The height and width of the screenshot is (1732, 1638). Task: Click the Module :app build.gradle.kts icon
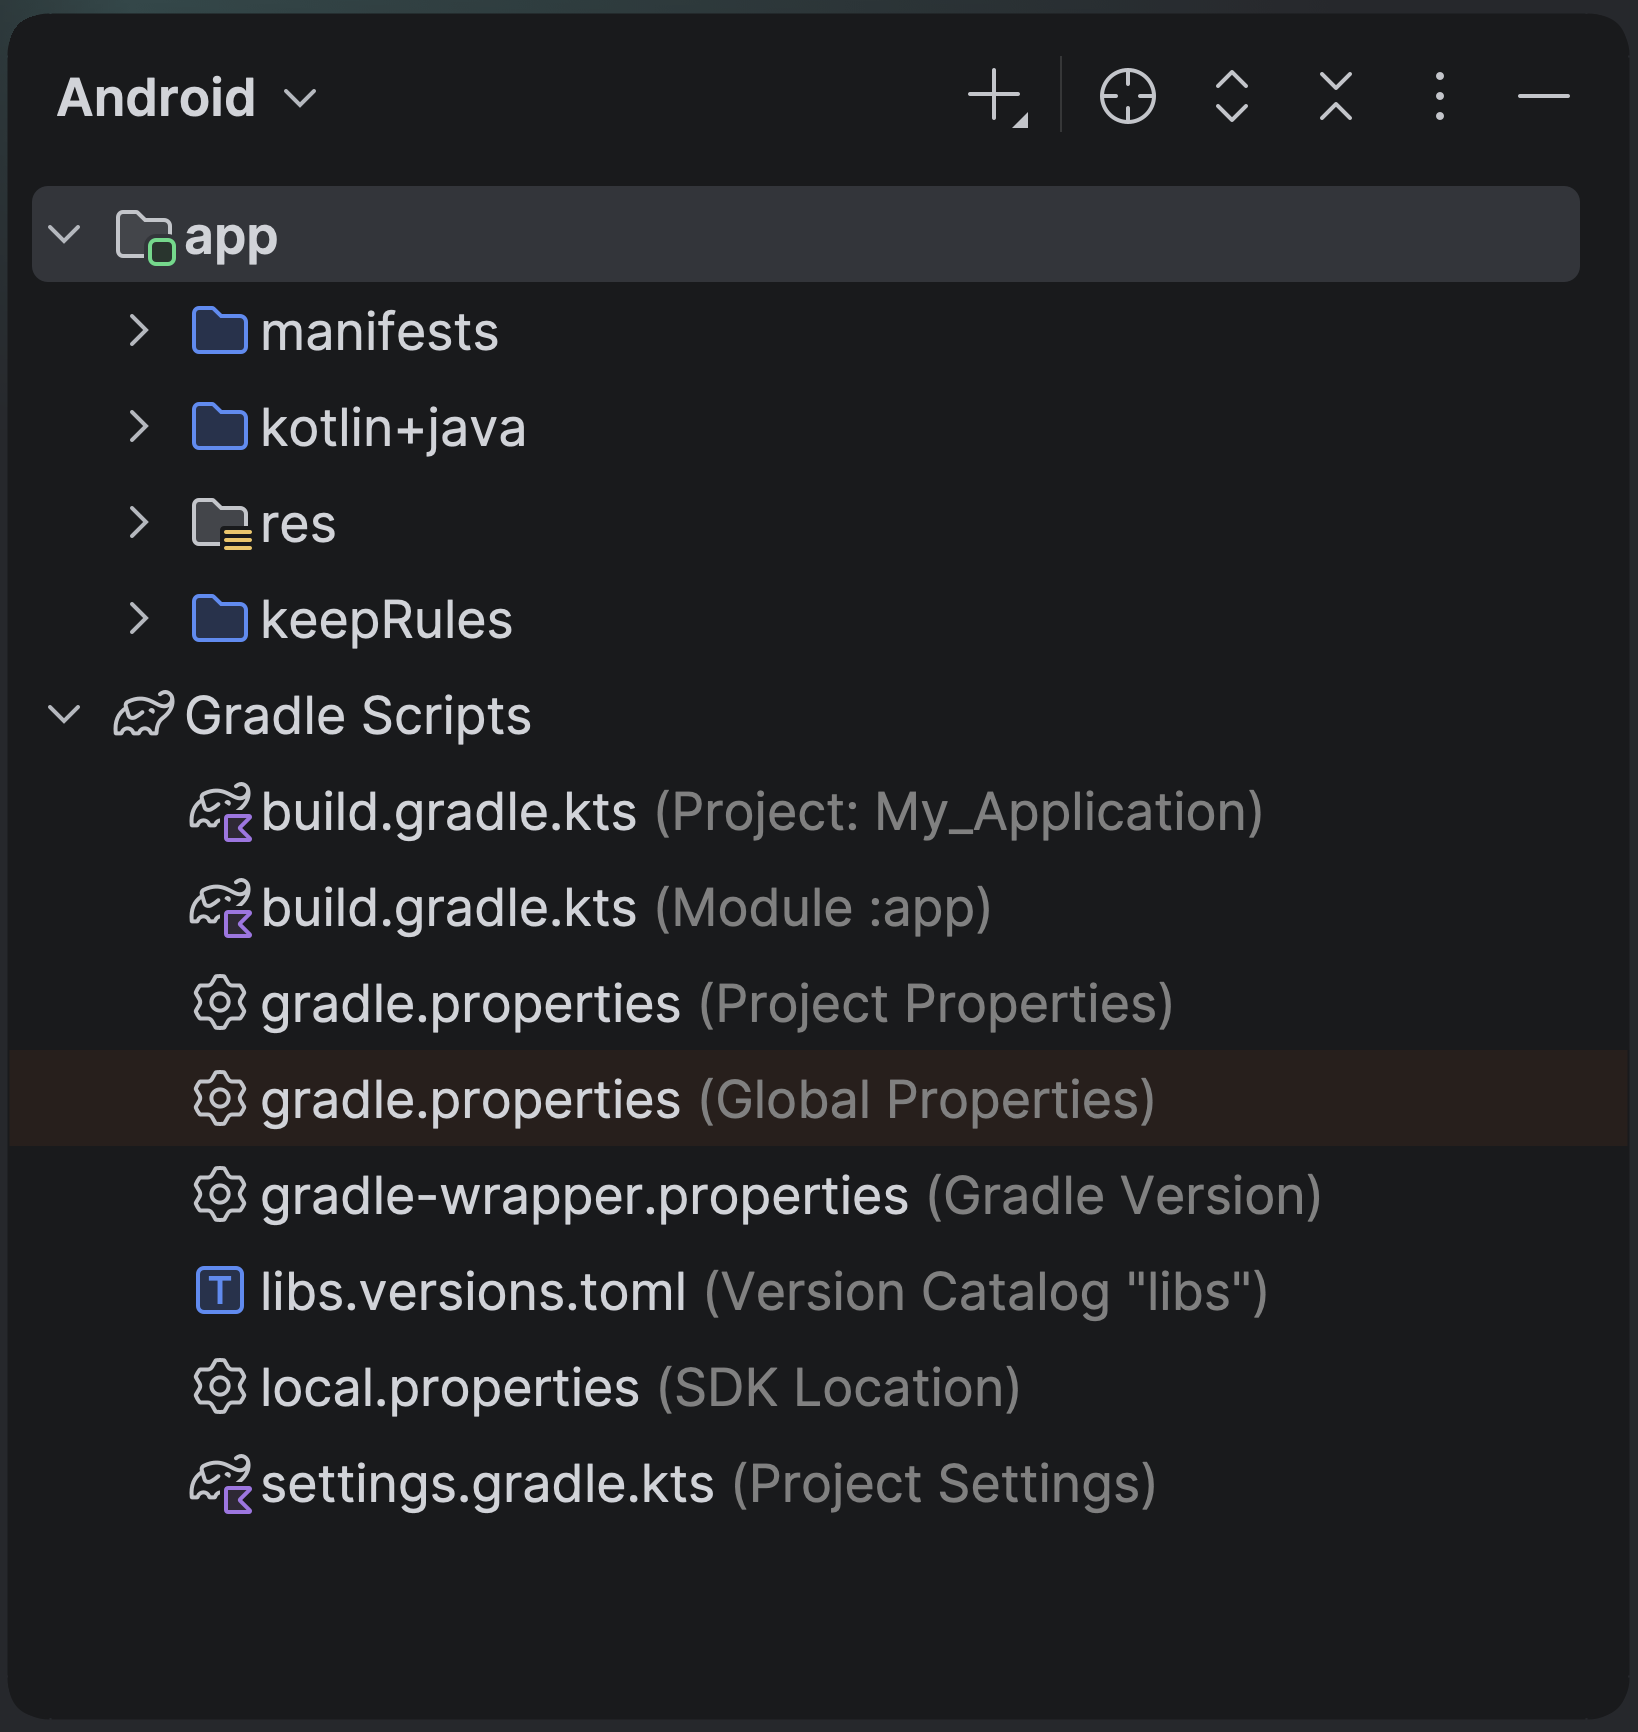(x=221, y=909)
